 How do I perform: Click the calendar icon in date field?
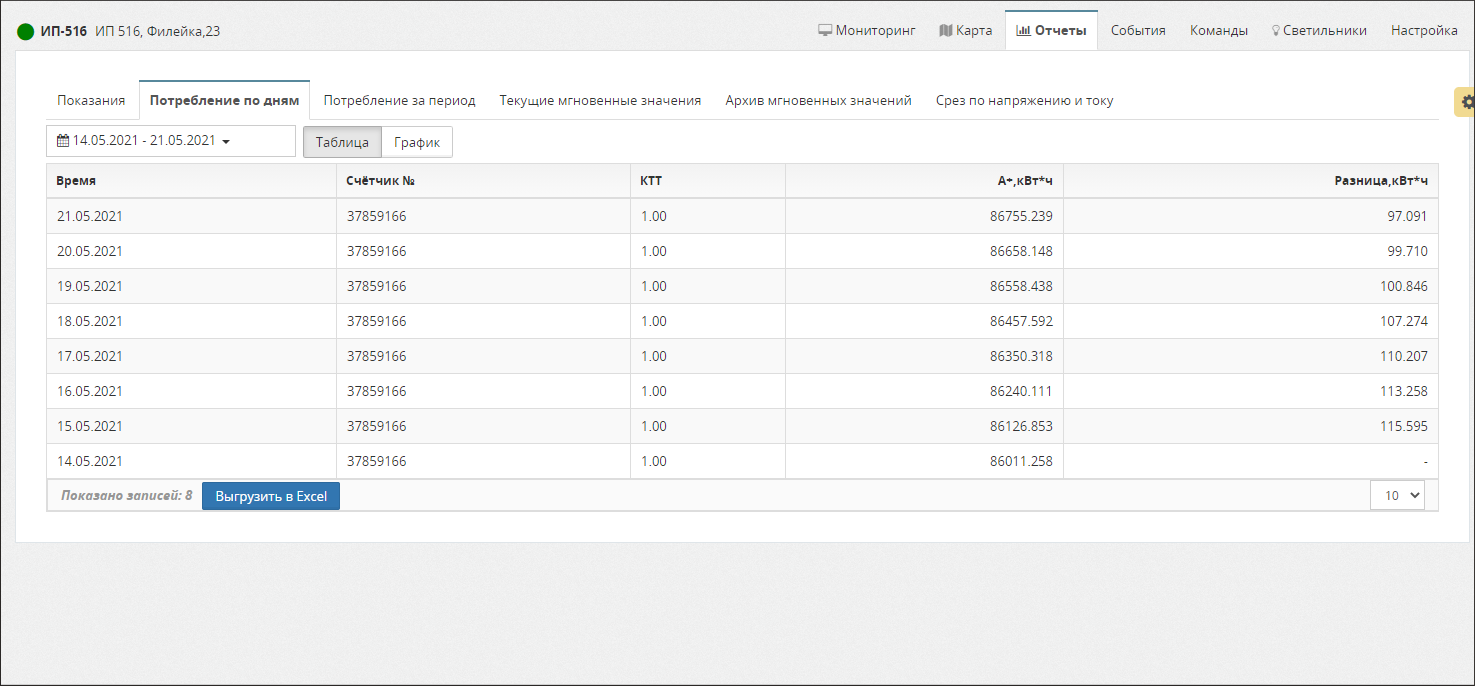tap(63, 141)
